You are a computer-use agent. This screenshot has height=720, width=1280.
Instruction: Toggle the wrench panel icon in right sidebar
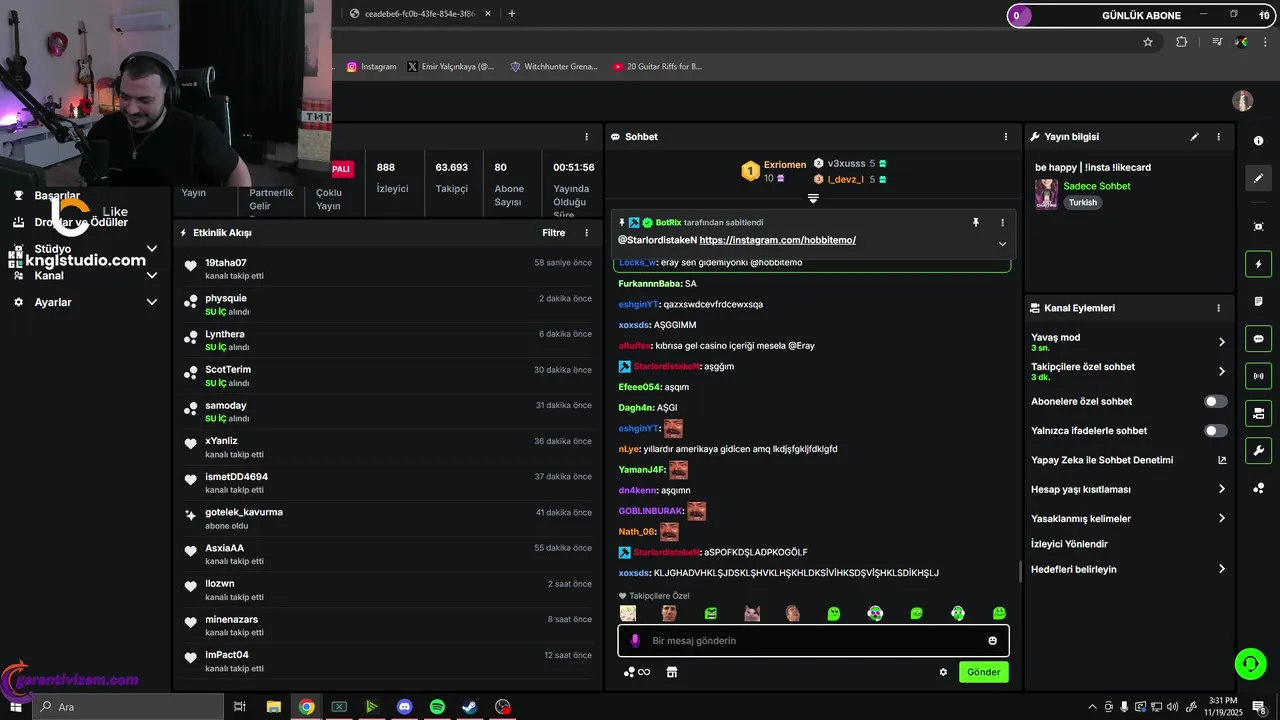tap(1258, 450)
